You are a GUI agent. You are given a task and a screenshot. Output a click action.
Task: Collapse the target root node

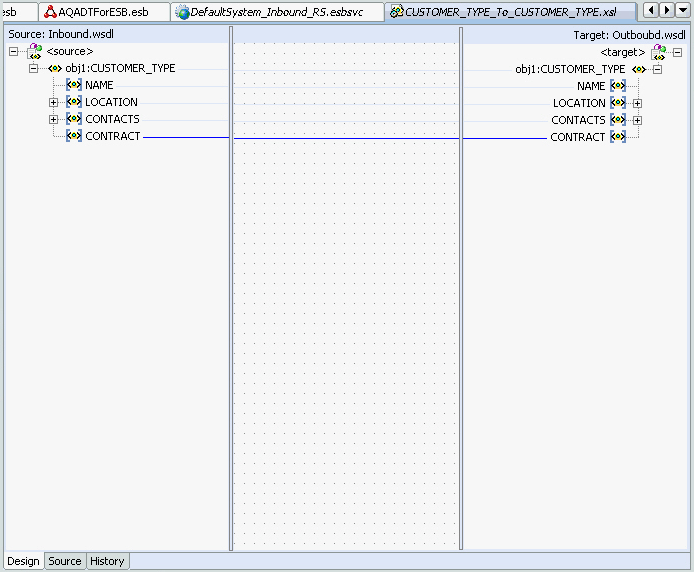tap(678, 53)
